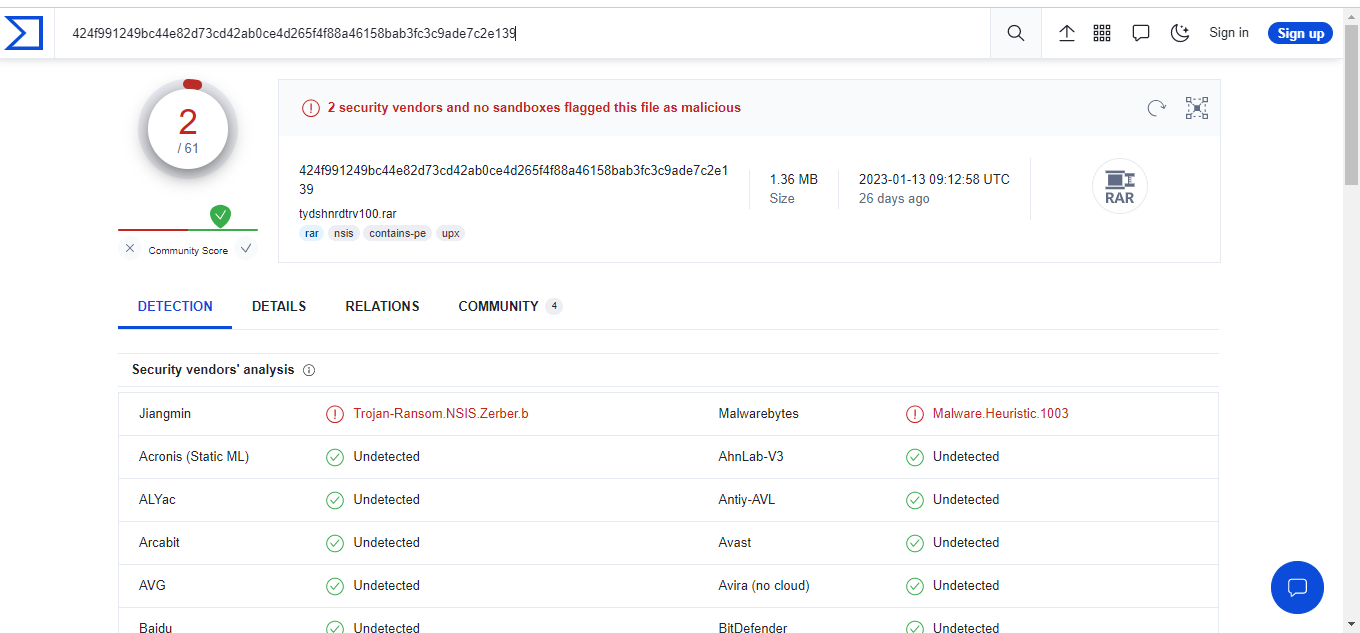Click the malicious vendors warning banner text

[x=534, y=108]
